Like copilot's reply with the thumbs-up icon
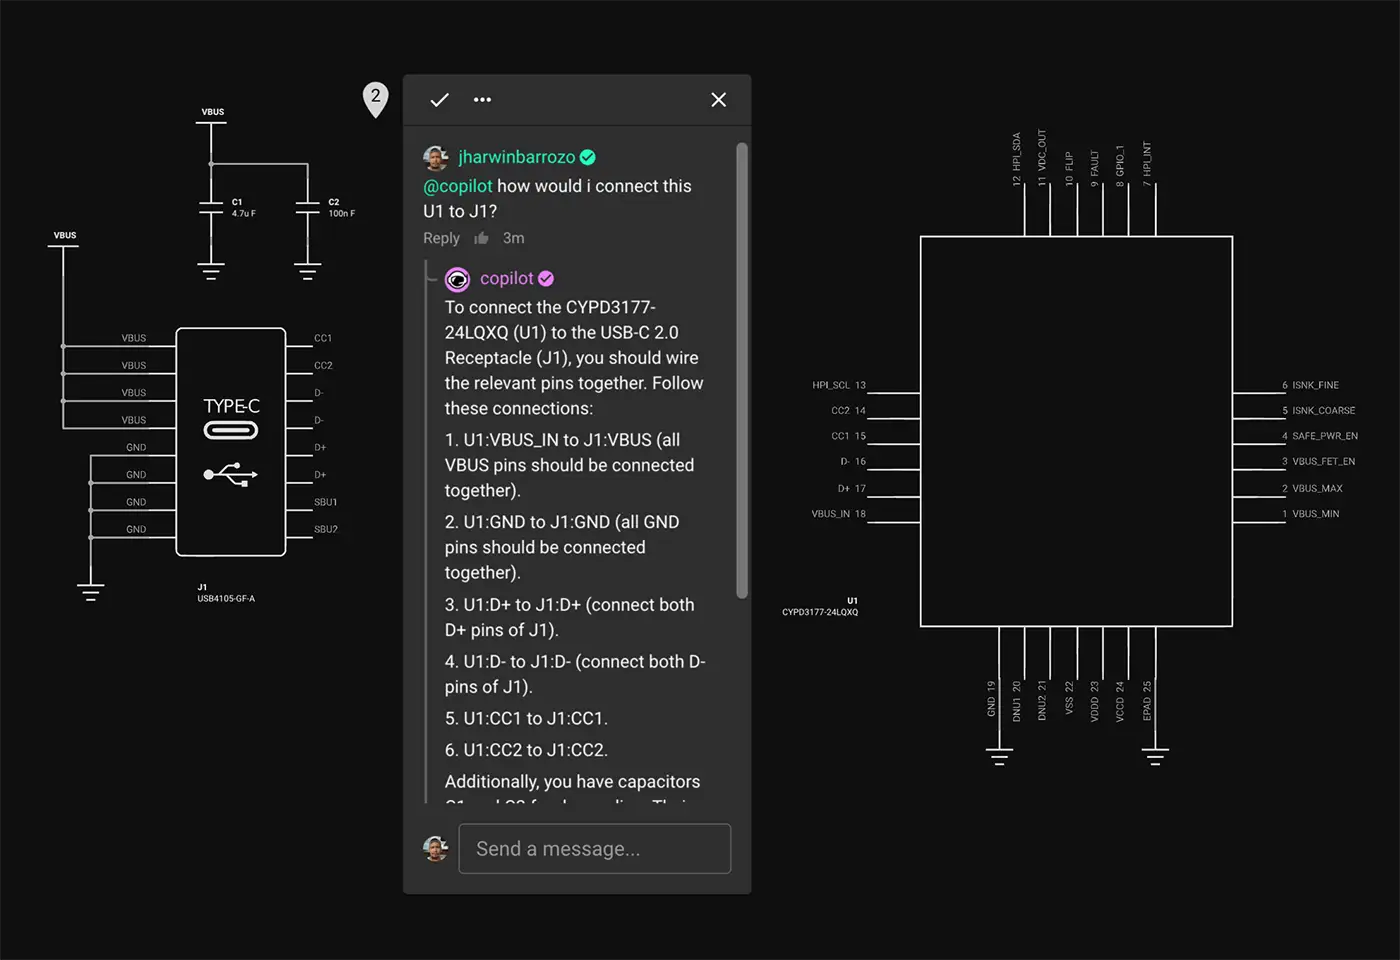The width and height of the screenshot is (1400, 960). (481, 238)
